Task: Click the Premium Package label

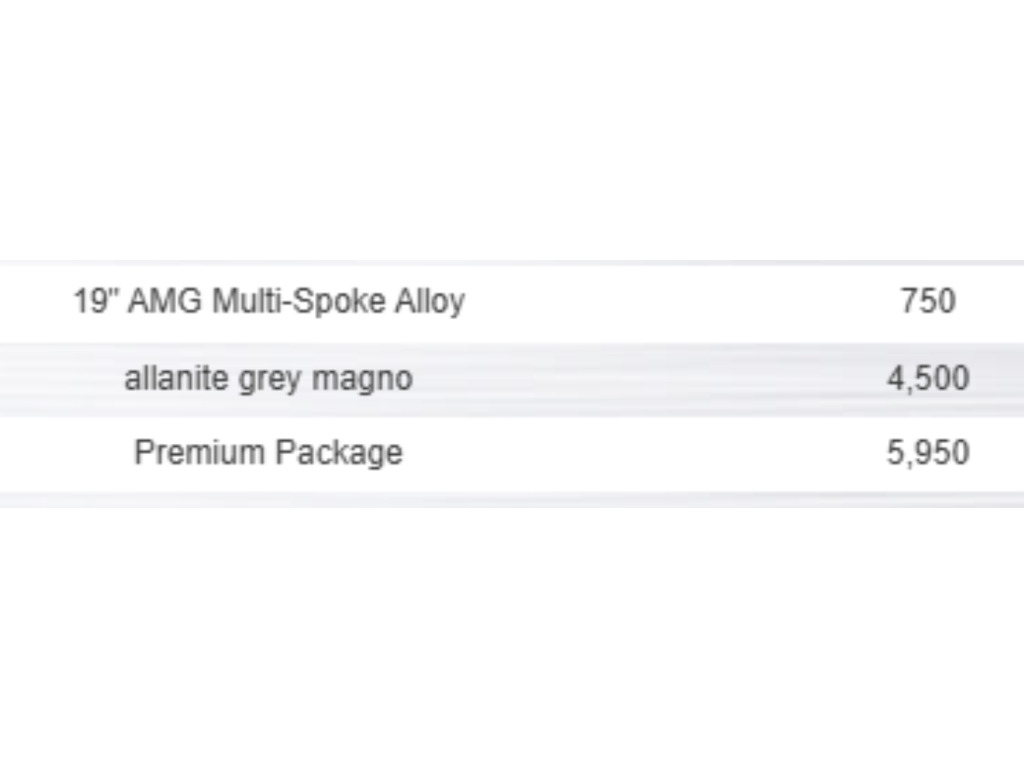Action: click(x=268, y=452)
